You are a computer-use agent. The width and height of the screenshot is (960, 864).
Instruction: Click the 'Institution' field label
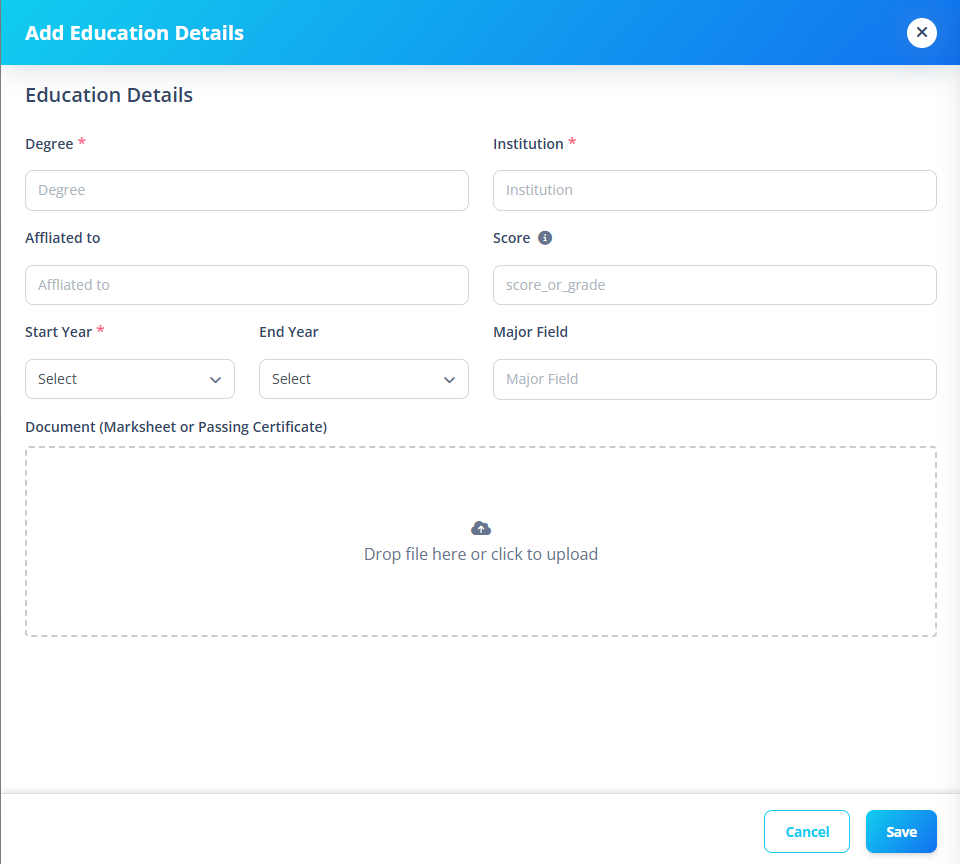coord(528,144)
